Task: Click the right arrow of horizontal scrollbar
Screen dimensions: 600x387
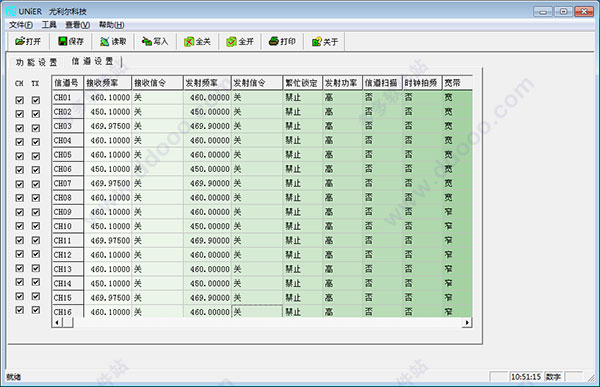Action: pos(467,323)
